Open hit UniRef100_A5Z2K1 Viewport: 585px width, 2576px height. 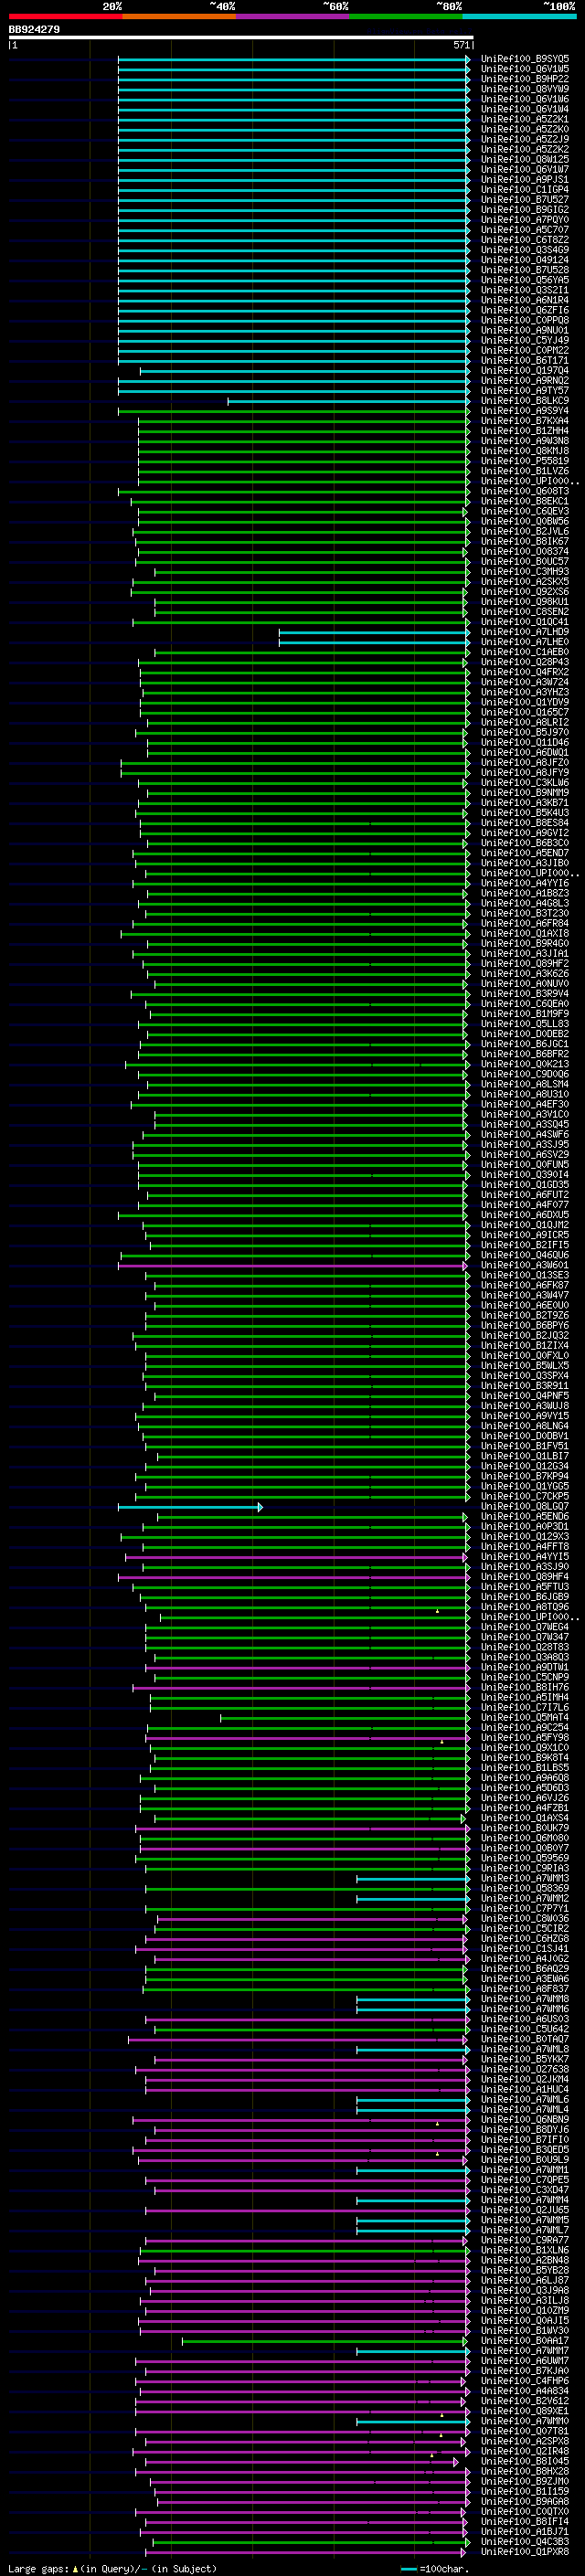pyautogui.click(x=525, y=119)
